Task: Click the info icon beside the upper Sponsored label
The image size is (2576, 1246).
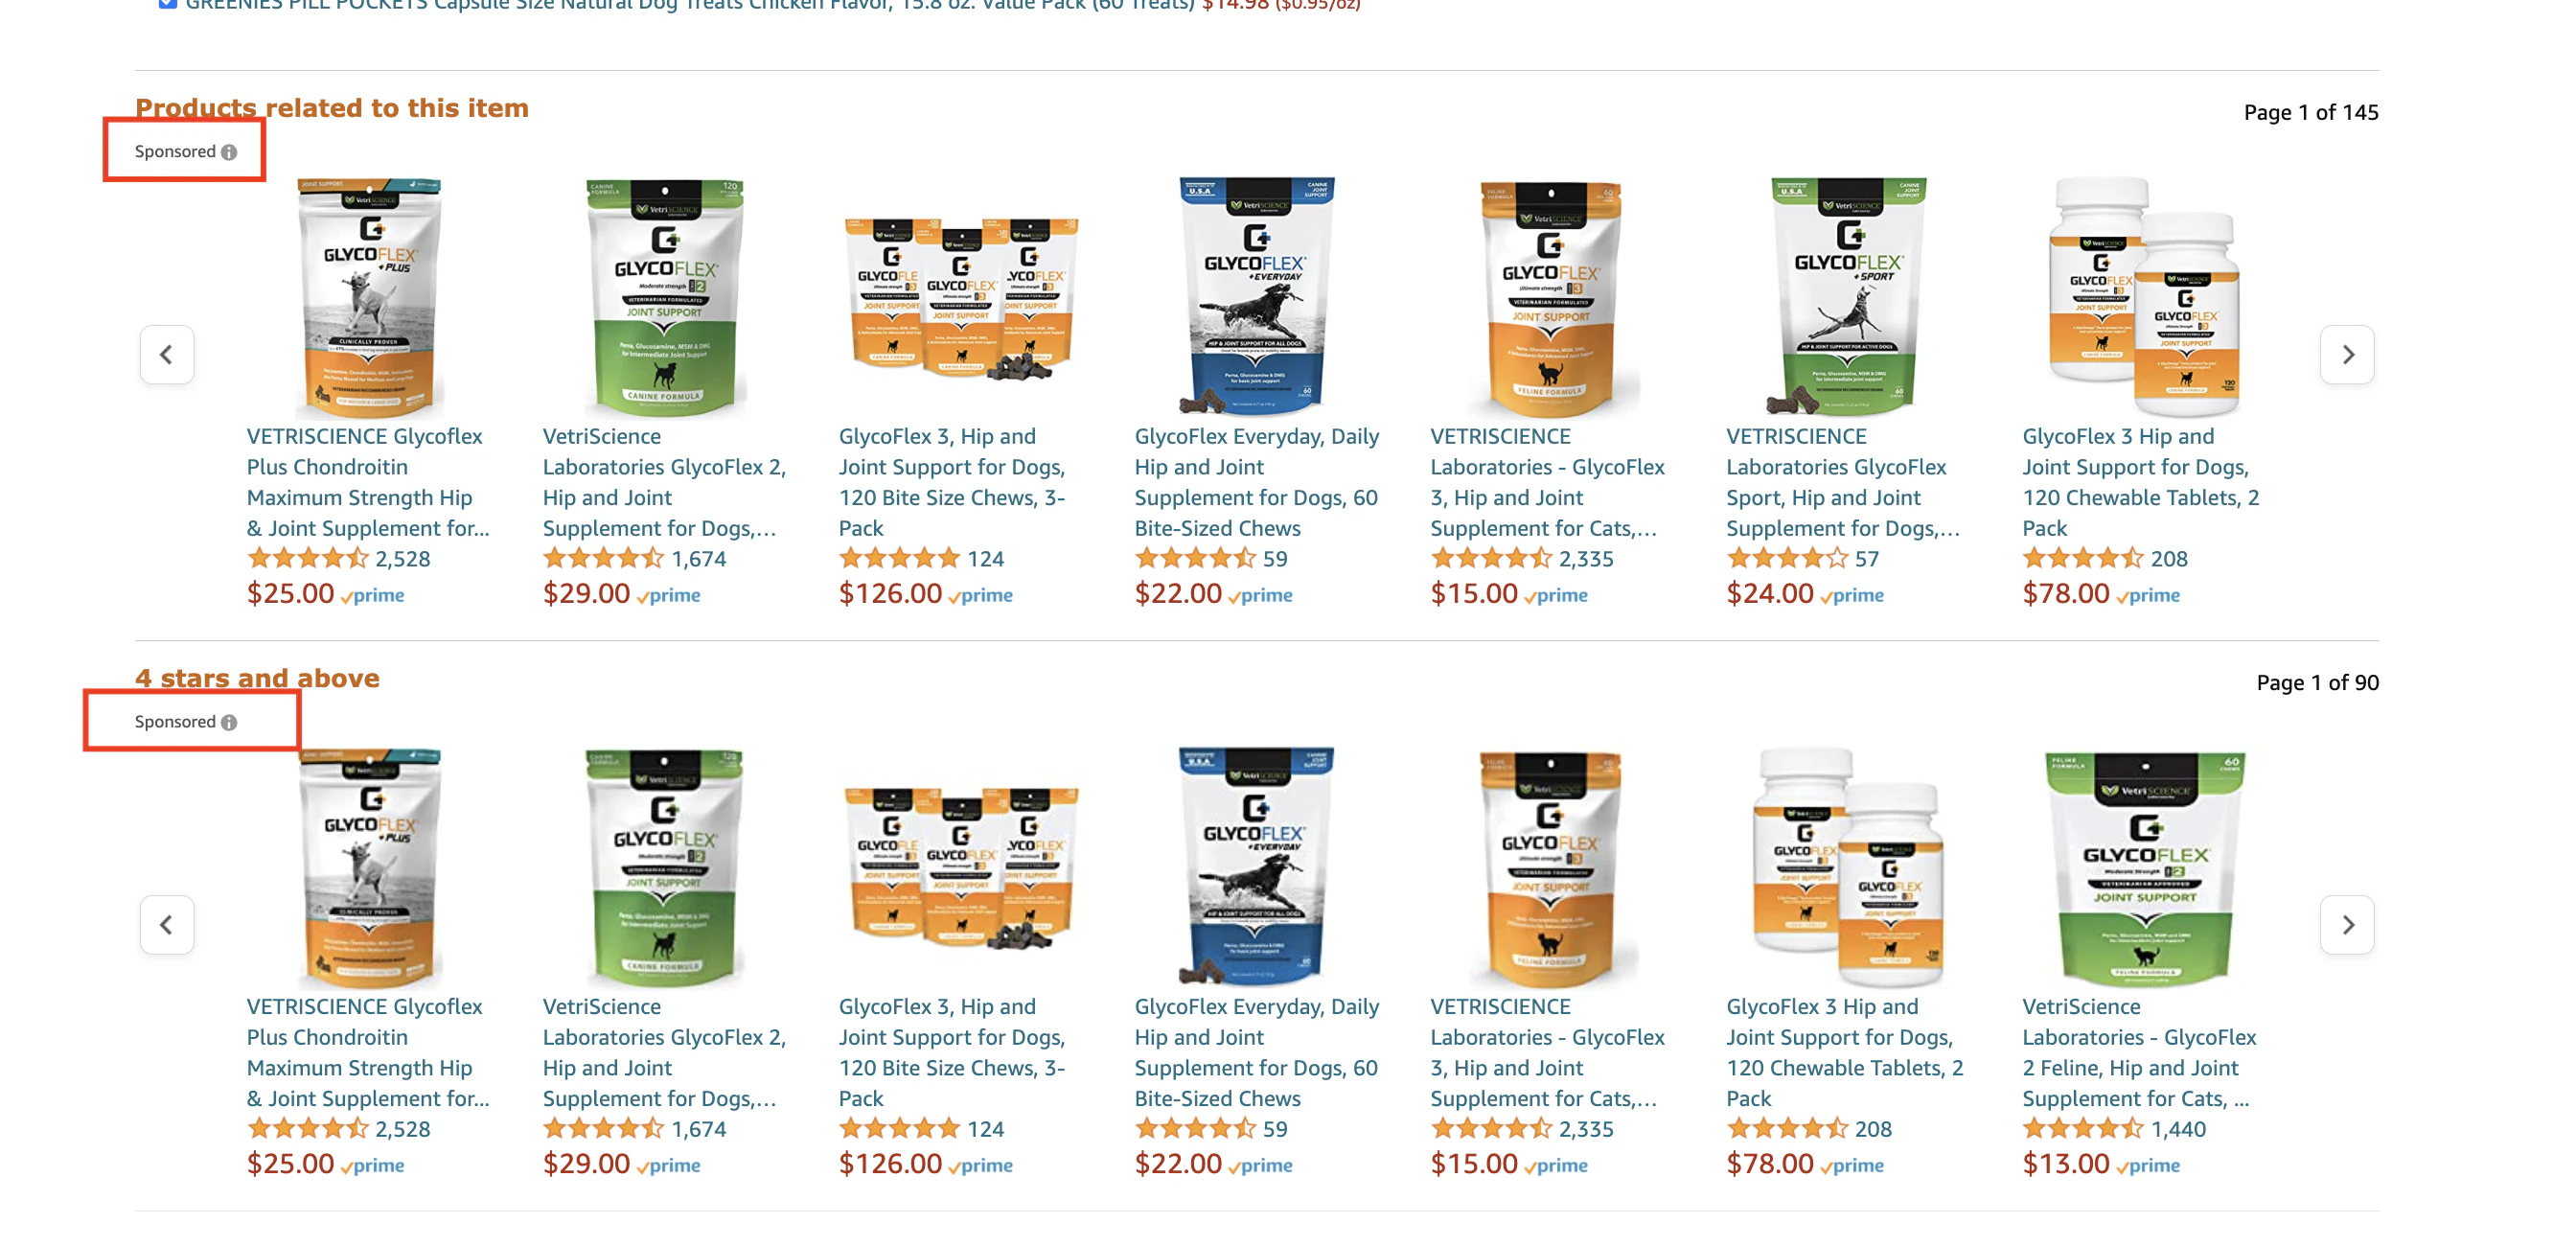Action: coord(229,152)
